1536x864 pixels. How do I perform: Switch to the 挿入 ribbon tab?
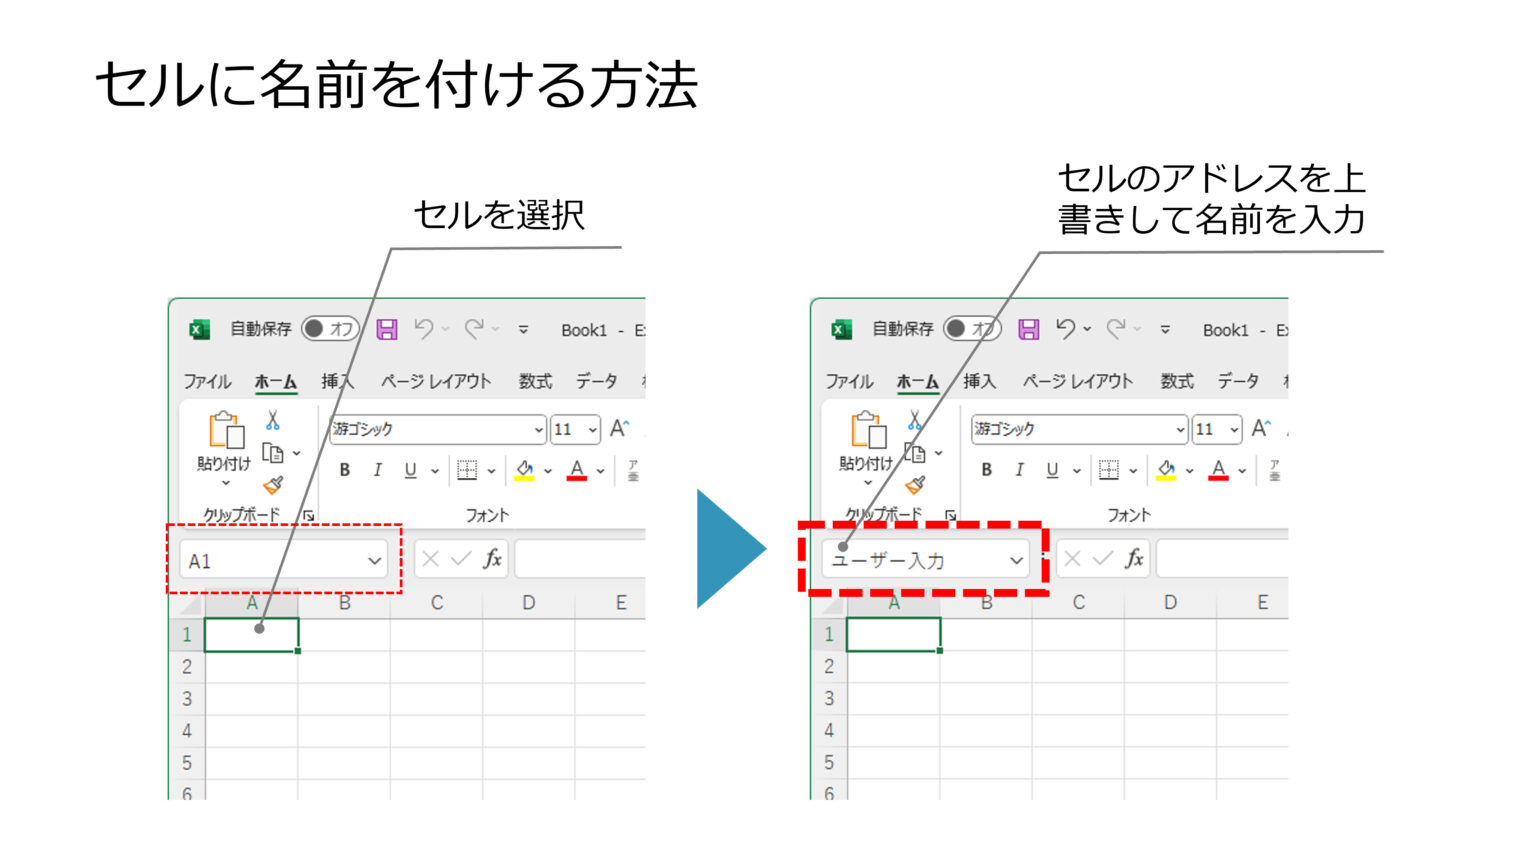point(335,381)
